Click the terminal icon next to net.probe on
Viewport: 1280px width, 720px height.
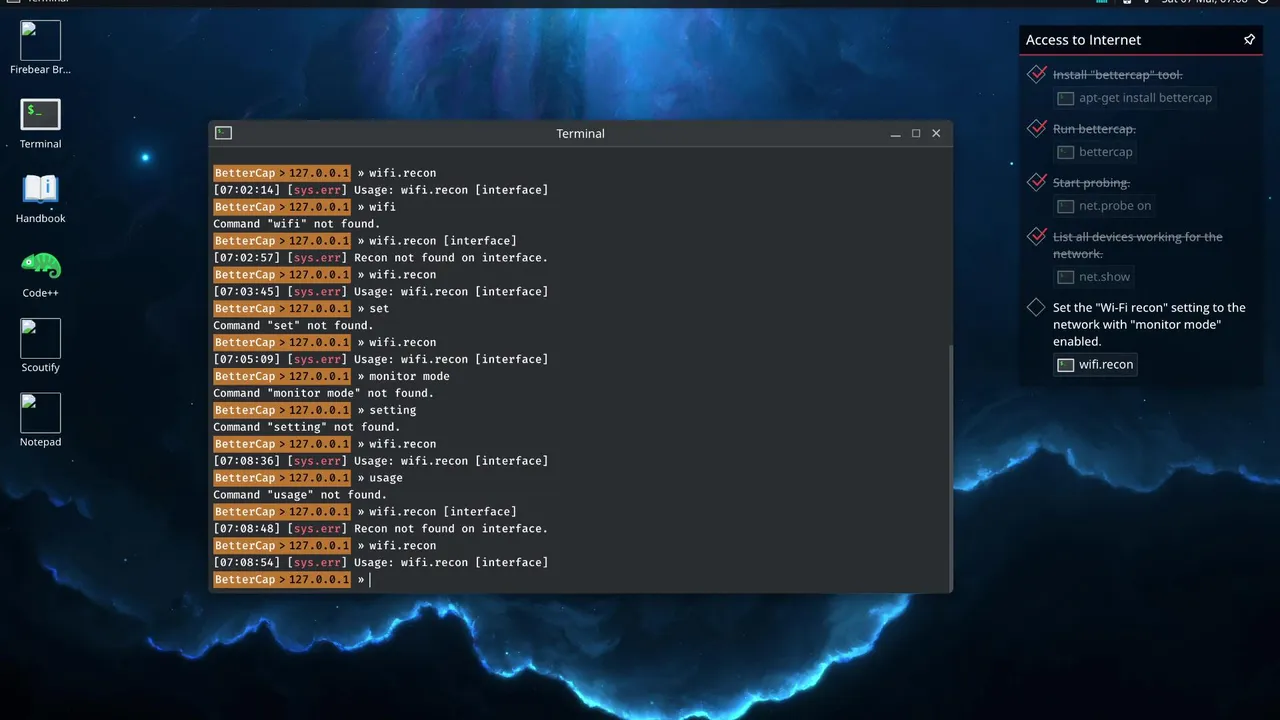pos(1066,206)
